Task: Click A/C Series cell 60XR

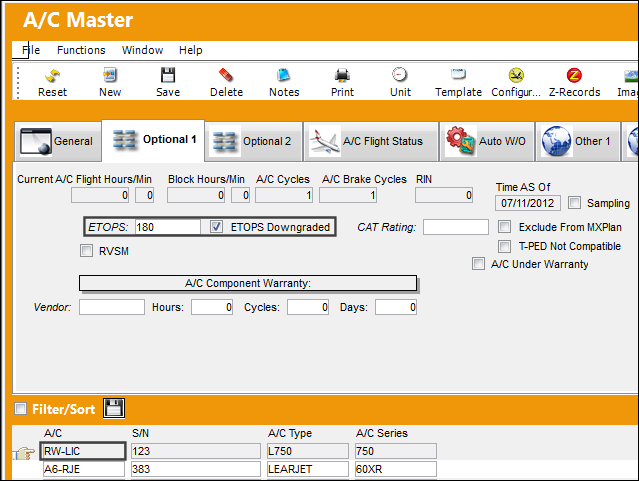Action: click(x=396, y=469)
